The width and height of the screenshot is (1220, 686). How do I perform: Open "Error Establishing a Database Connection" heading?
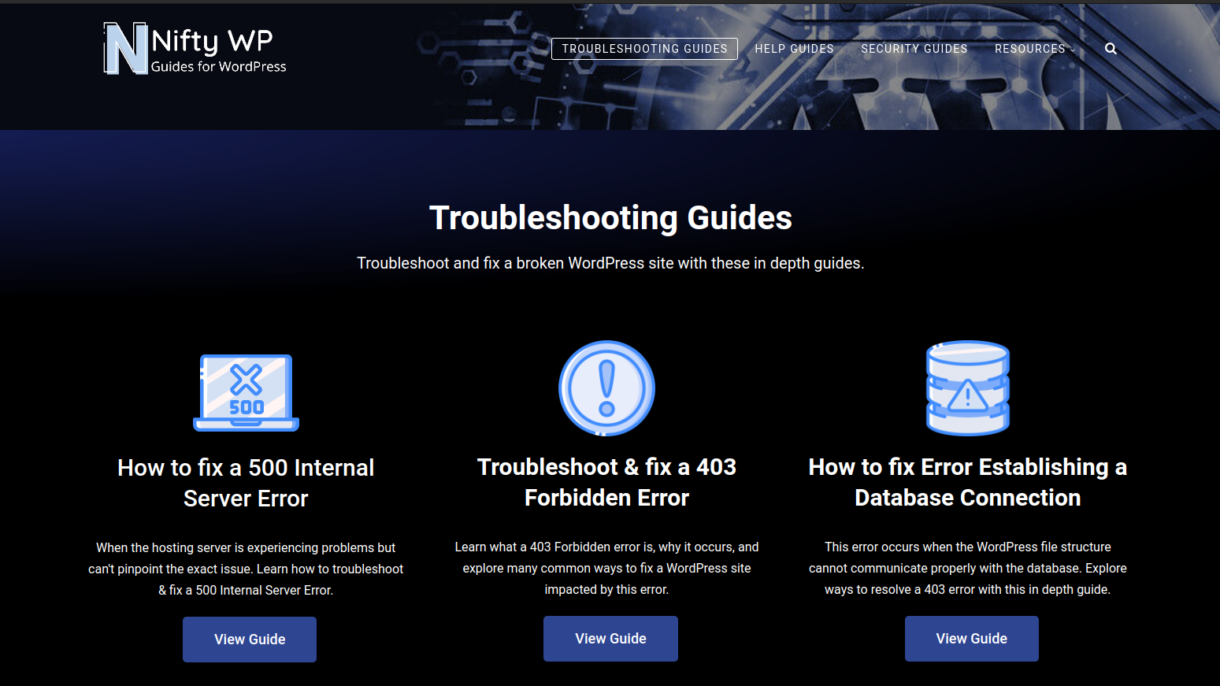click(967, 482)
